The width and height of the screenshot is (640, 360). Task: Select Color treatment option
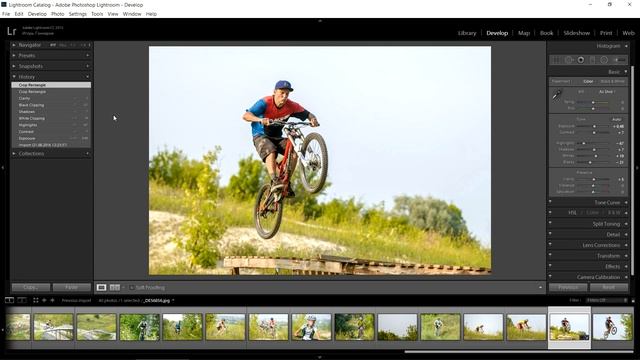tap(588, 81)
